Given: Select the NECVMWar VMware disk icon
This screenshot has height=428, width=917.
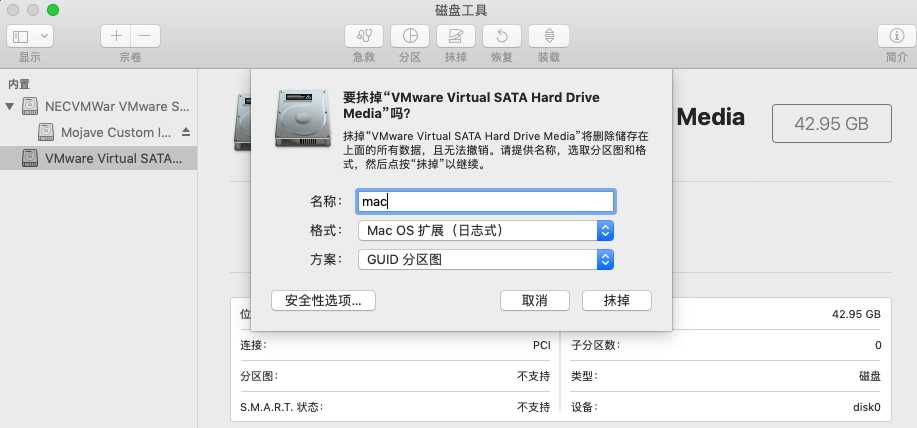Looking at the screenshot, I should click(30, 106).
